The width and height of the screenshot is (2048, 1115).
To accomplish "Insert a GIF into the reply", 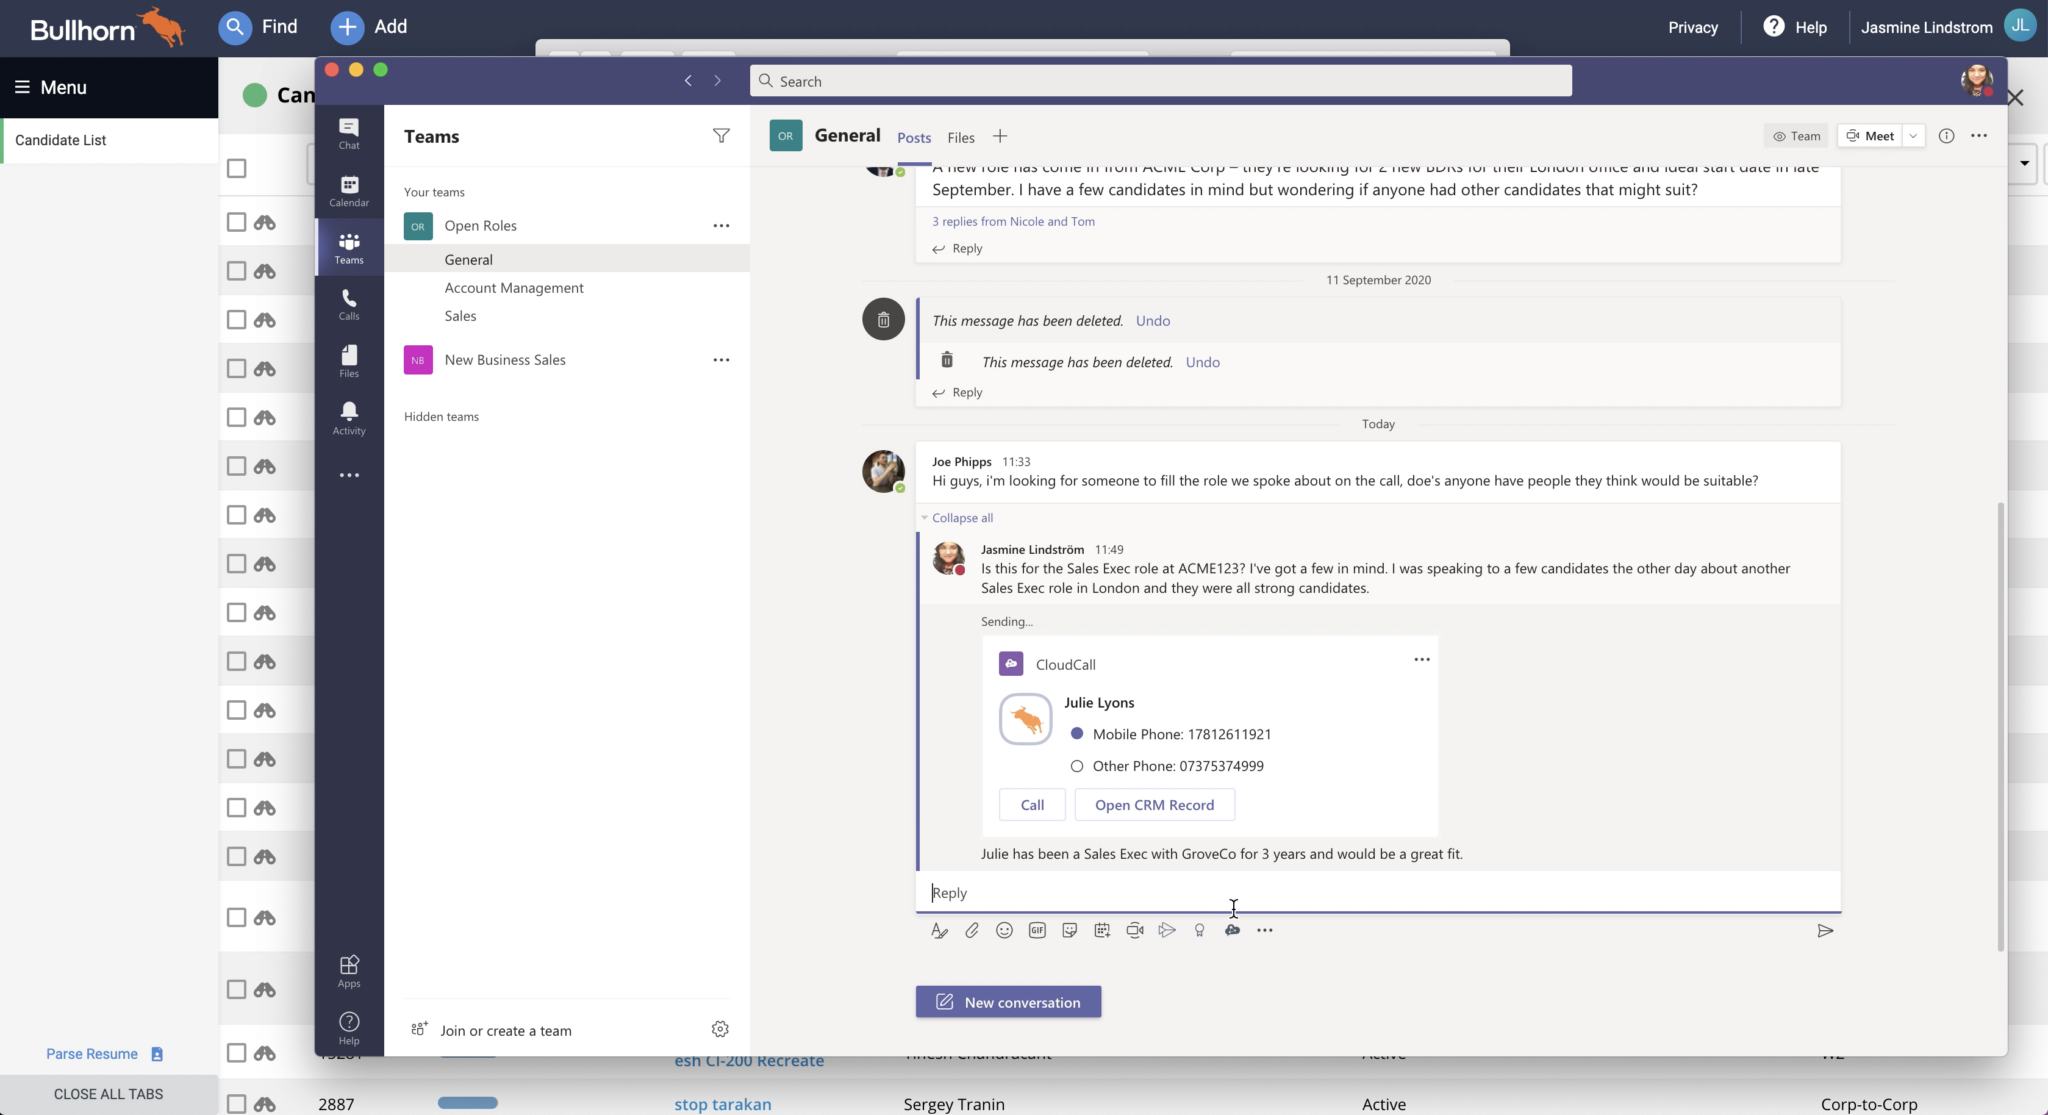I will [x=1036, y=930].
